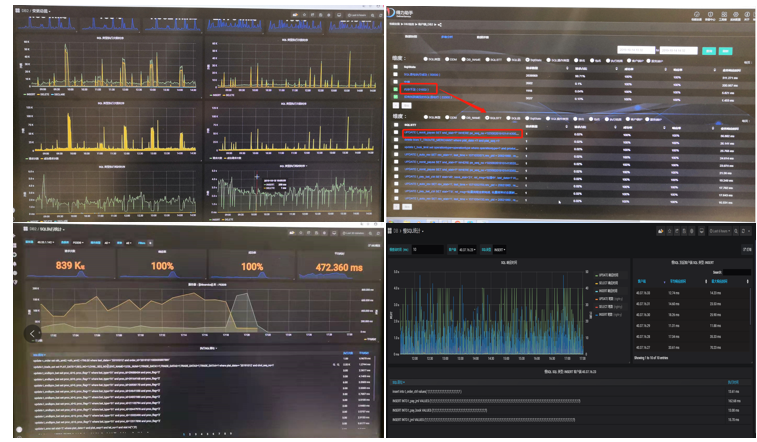The width and height of the screenshot is (757, 442).
Task: Click first teal button beside date fields
Action: 709,51
